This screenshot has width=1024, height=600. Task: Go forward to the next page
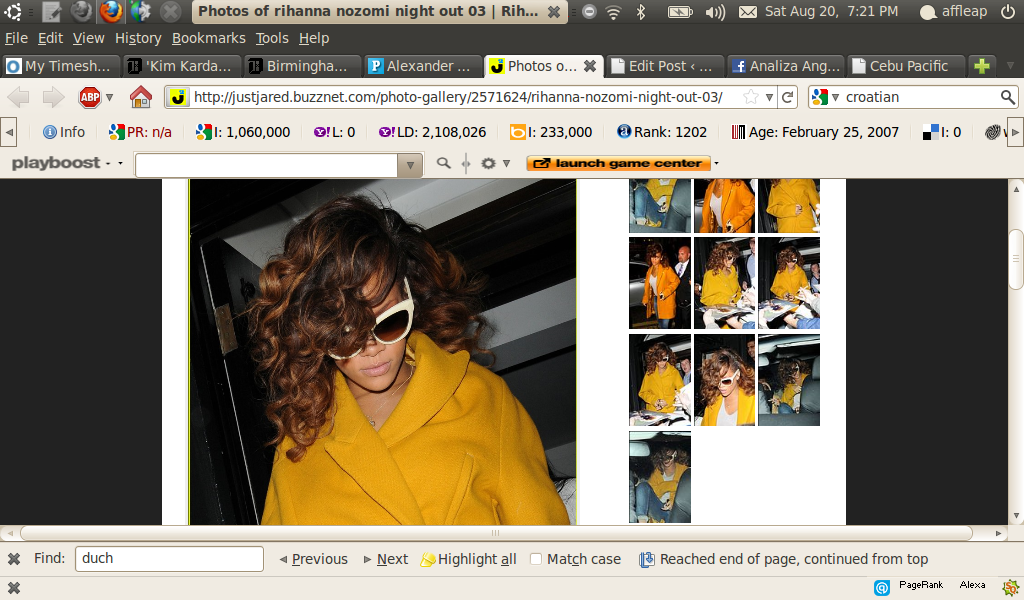pos(53,97)
